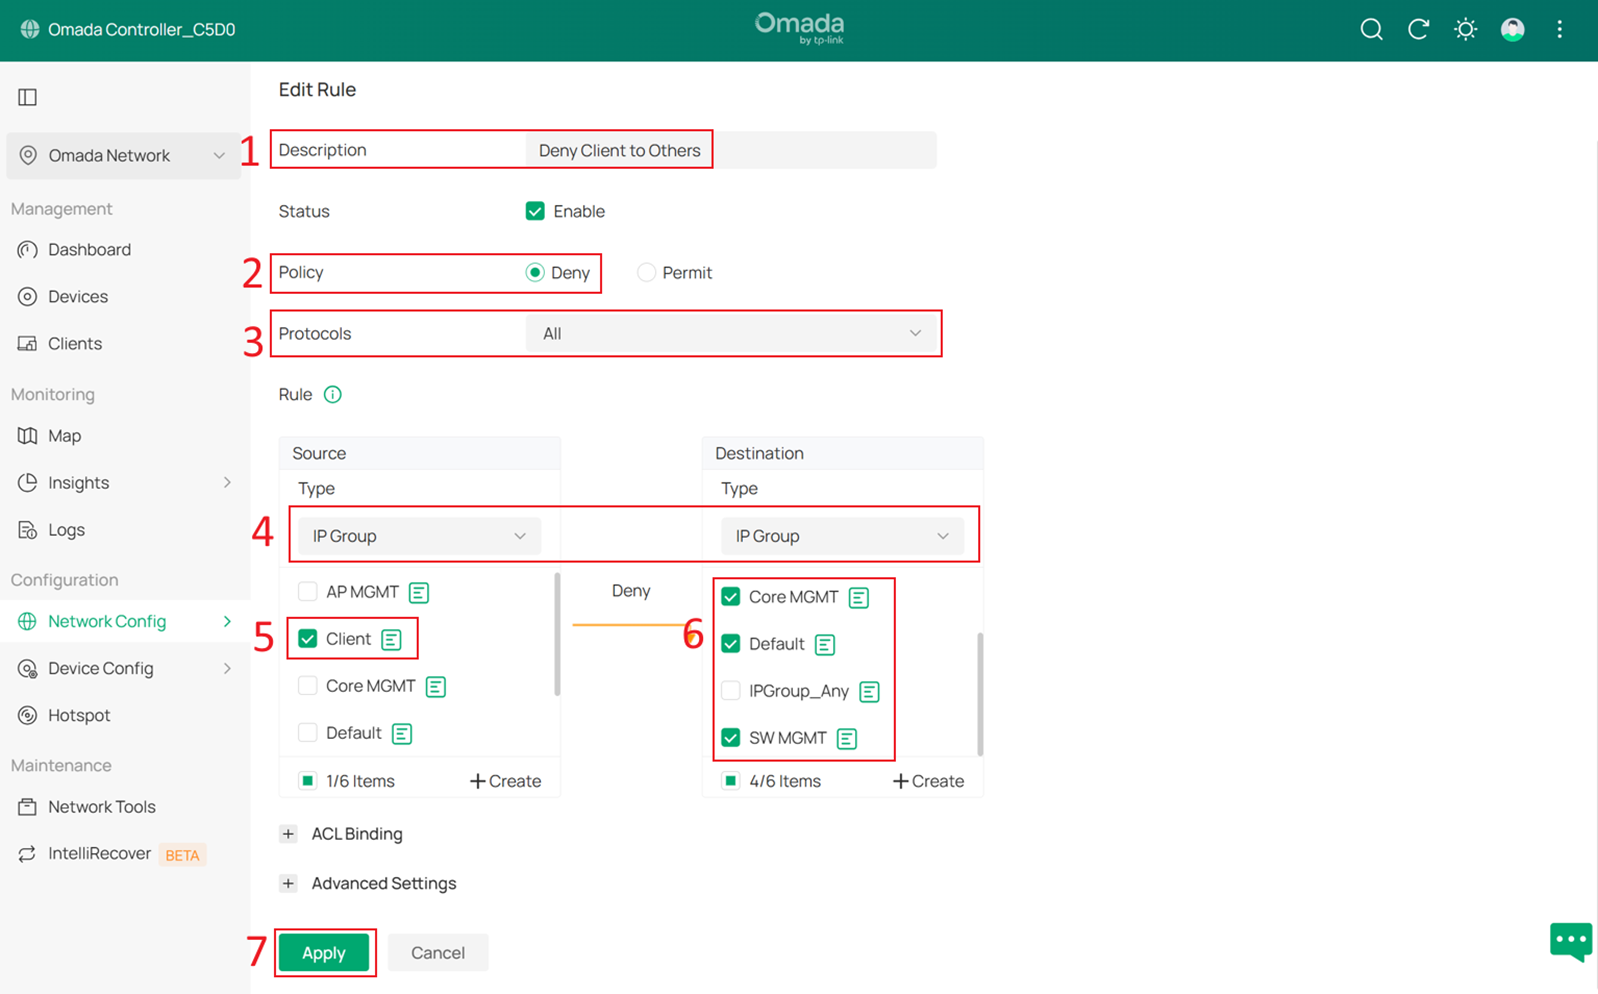Open the Source type IP Group dropdown
The height and width of the screenshot is (994, 1598).
(419, 536)
